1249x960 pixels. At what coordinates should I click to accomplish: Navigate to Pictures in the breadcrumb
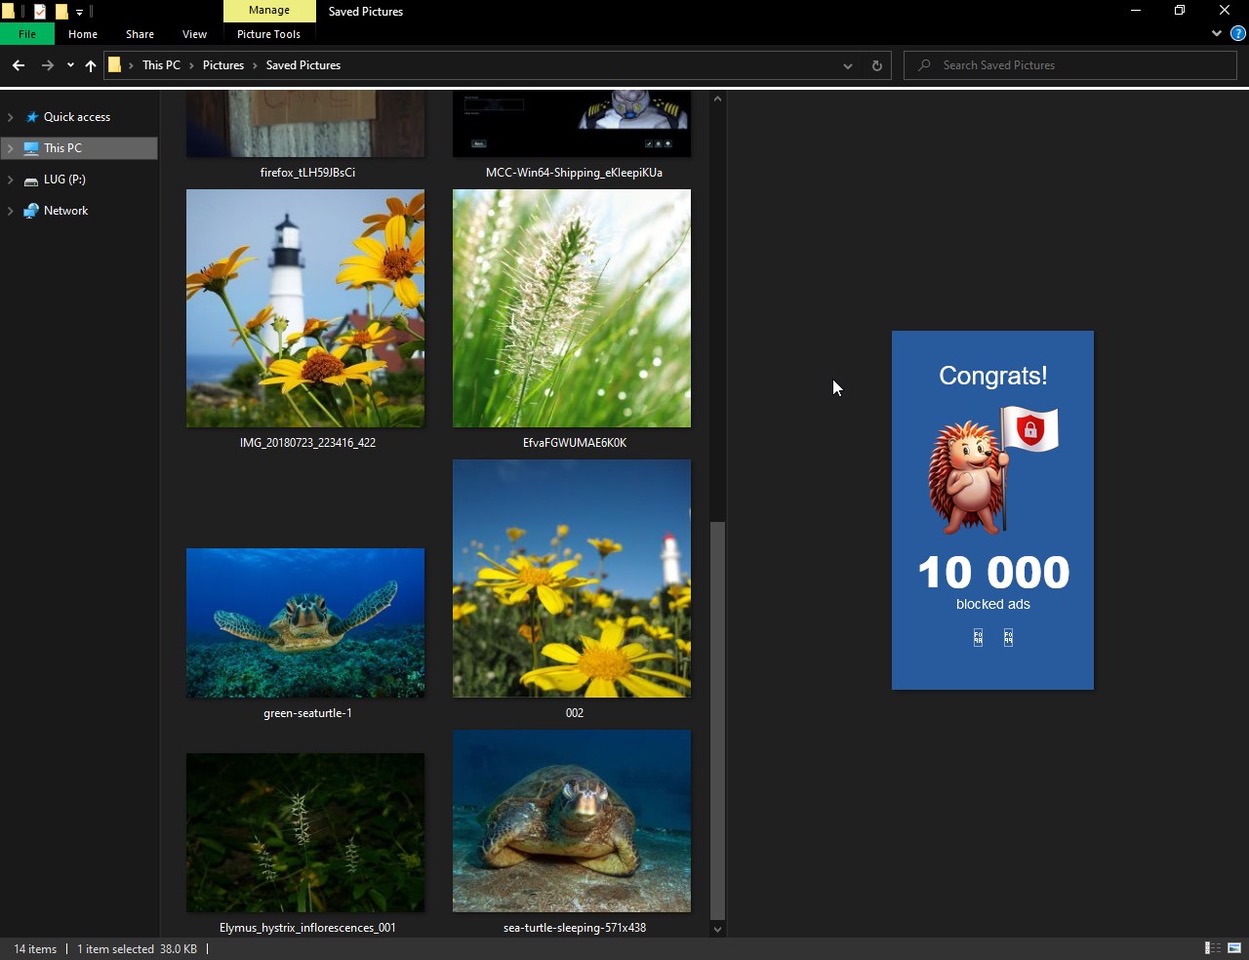pyautogui.click(x=223, y=66)
